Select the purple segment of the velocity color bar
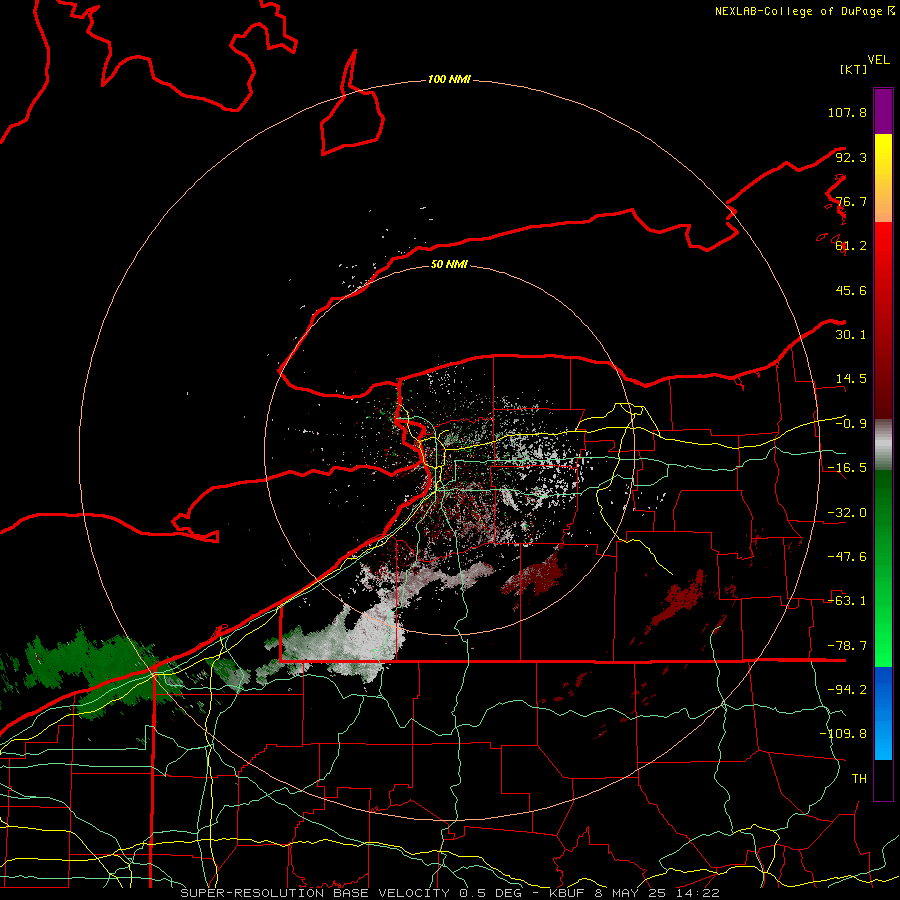This screenshot has height=900, width=900. [883, 111]
